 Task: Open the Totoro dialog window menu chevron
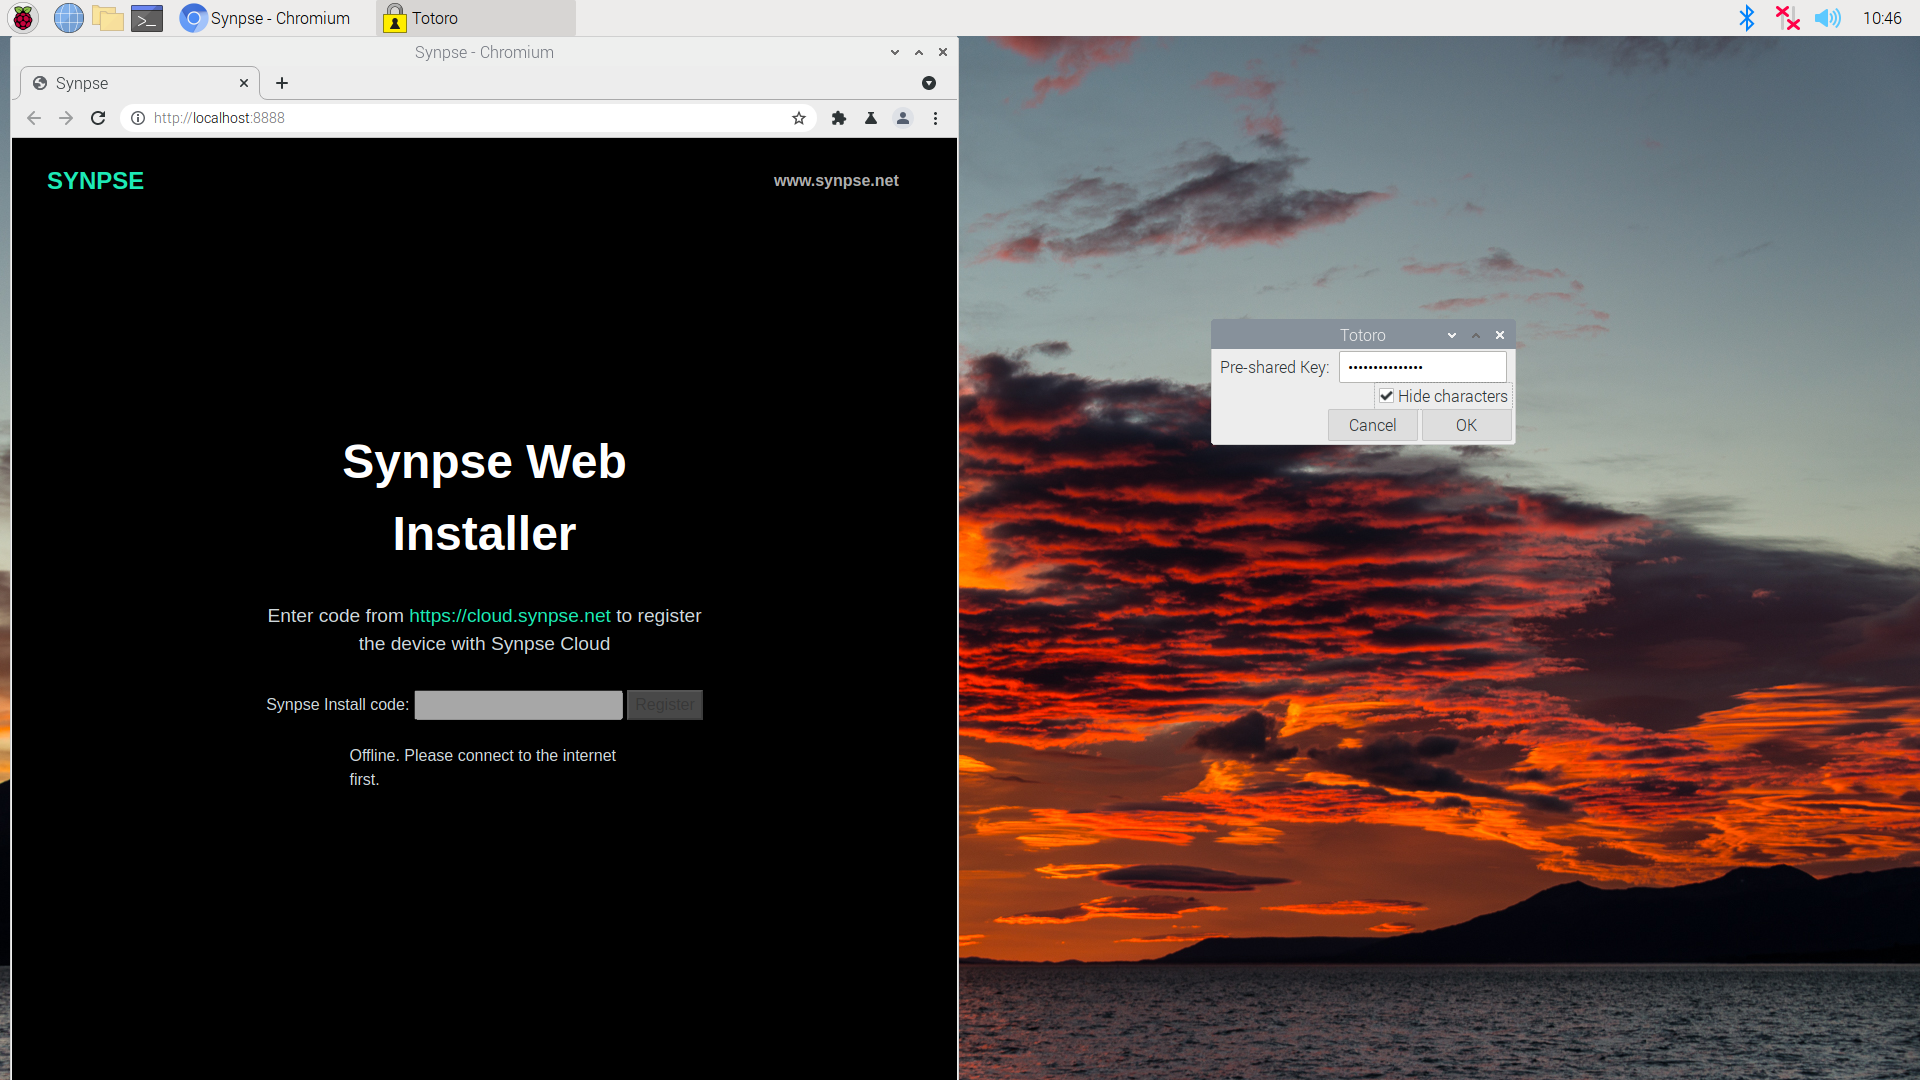pos(1452,335)
